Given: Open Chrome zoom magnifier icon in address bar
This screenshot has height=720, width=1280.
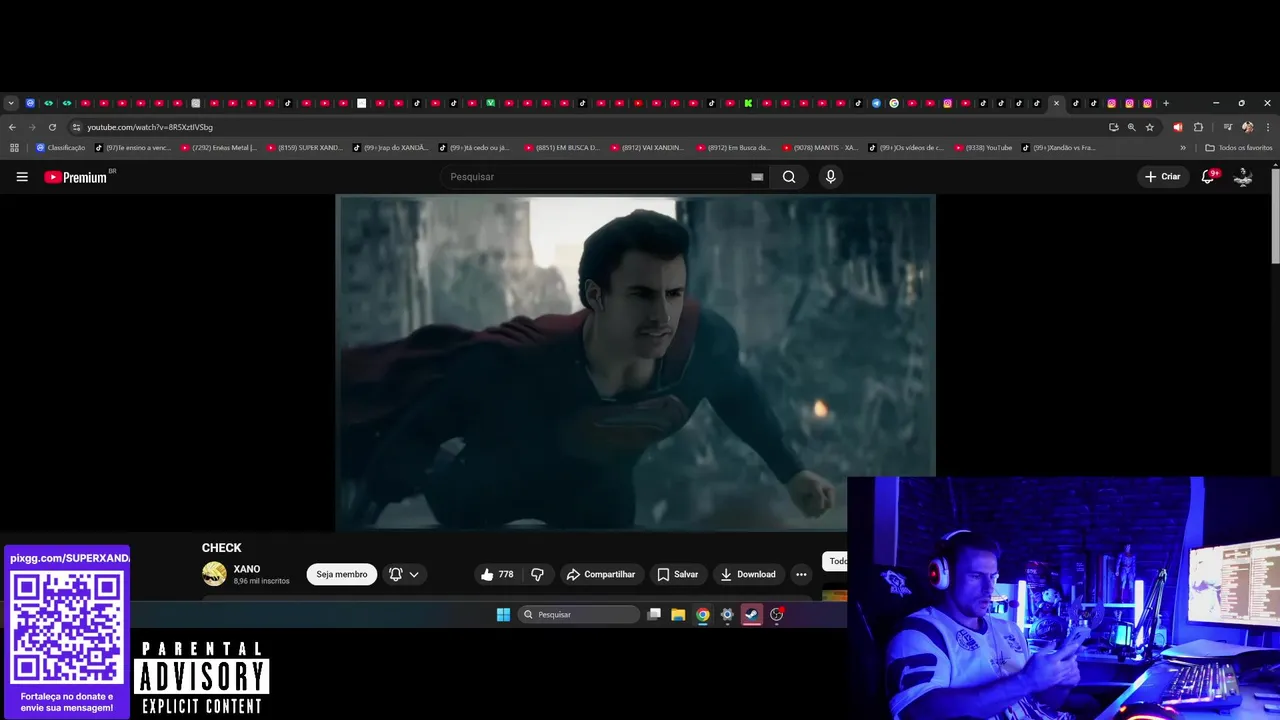Looking at the screenshot, I should click(x=1132, y=127).
